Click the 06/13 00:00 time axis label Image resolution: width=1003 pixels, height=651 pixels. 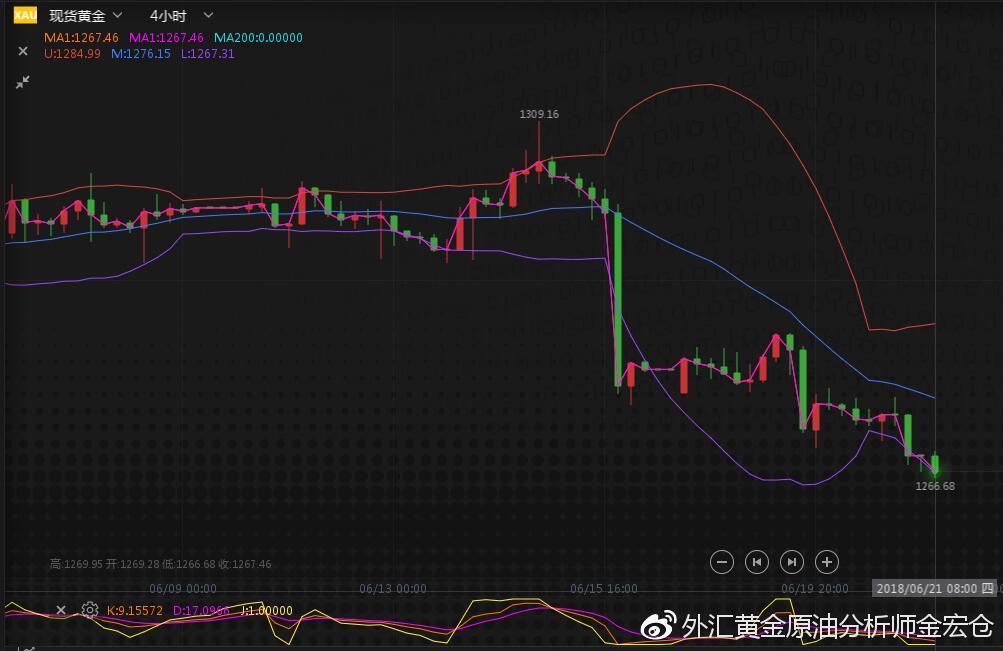click(393, 588)
